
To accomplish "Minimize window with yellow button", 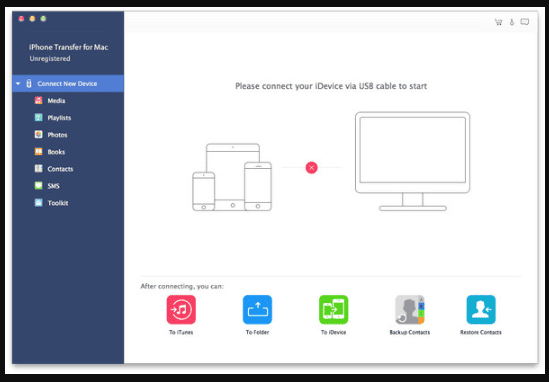I will click(x=32, y=19).
